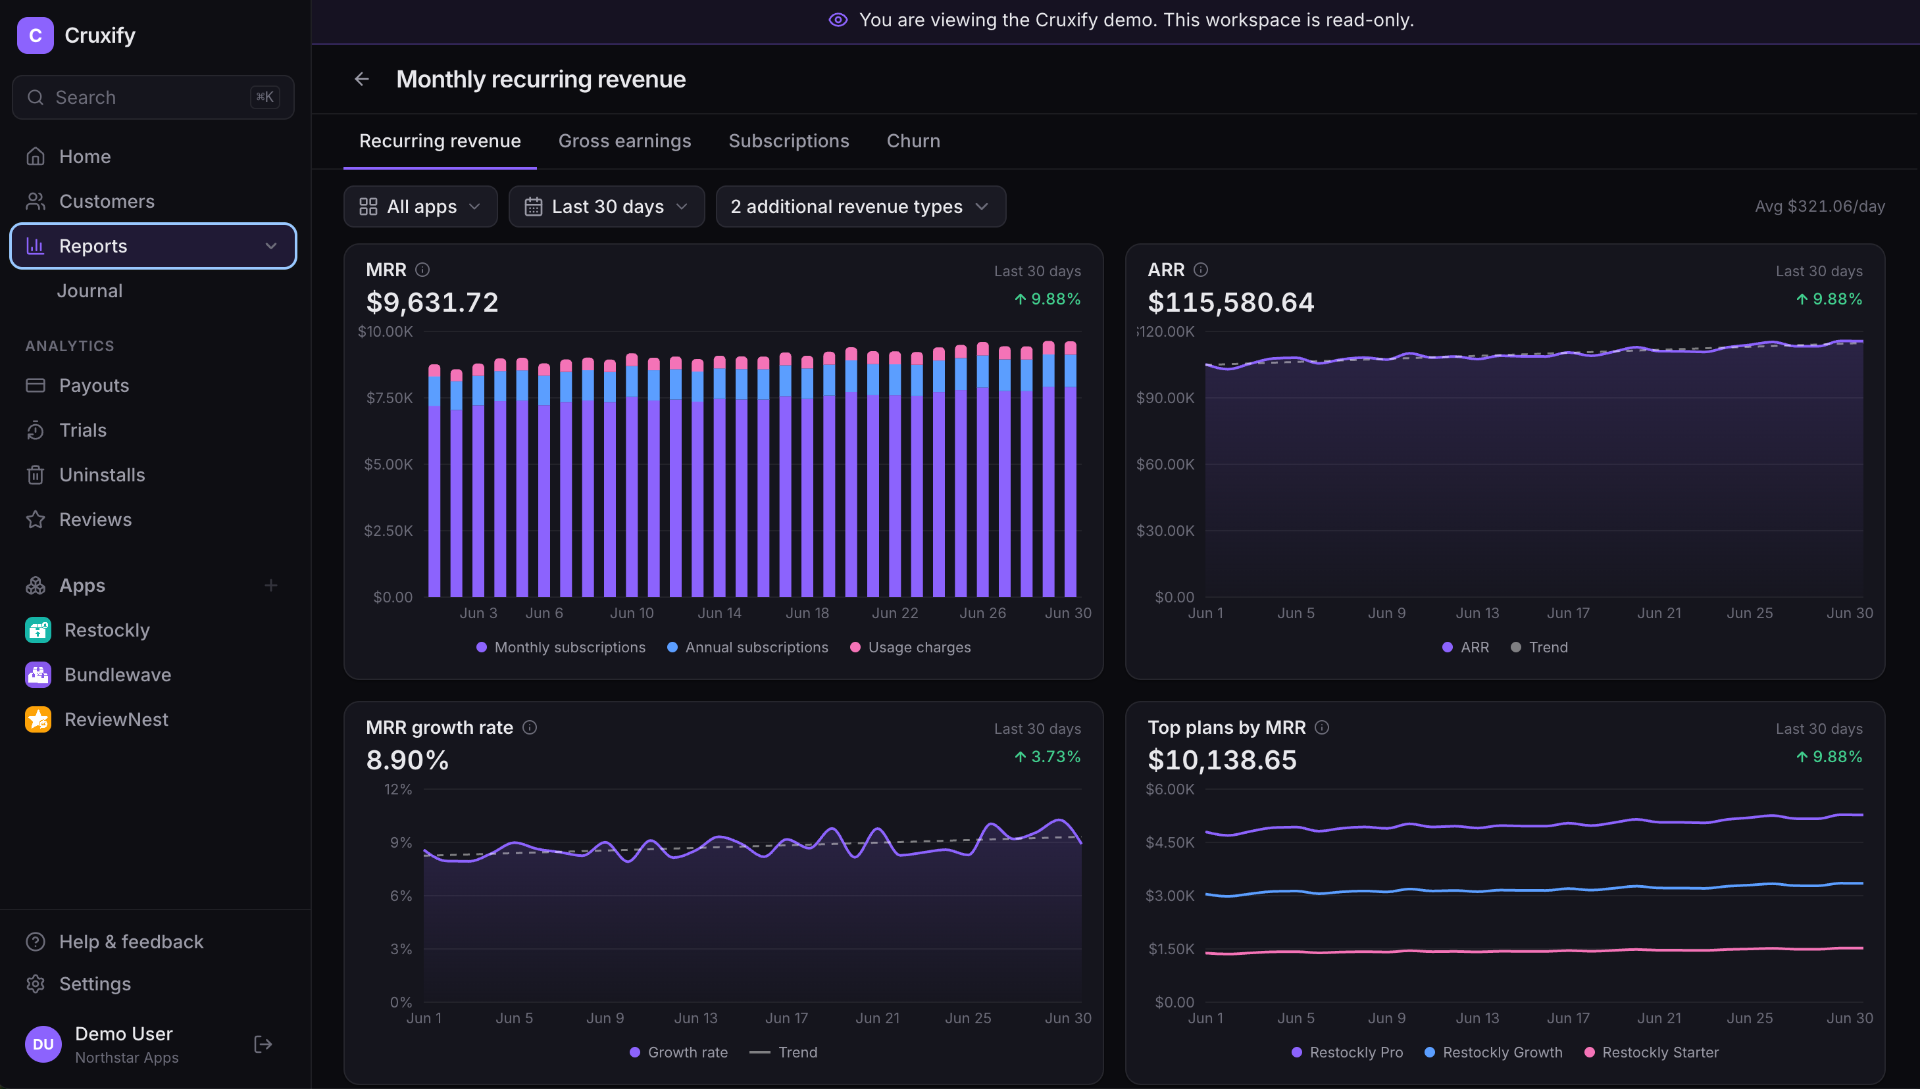1920x1089 pixels.
Task: Open the Restockly app icon
Action: pos(38,630)
